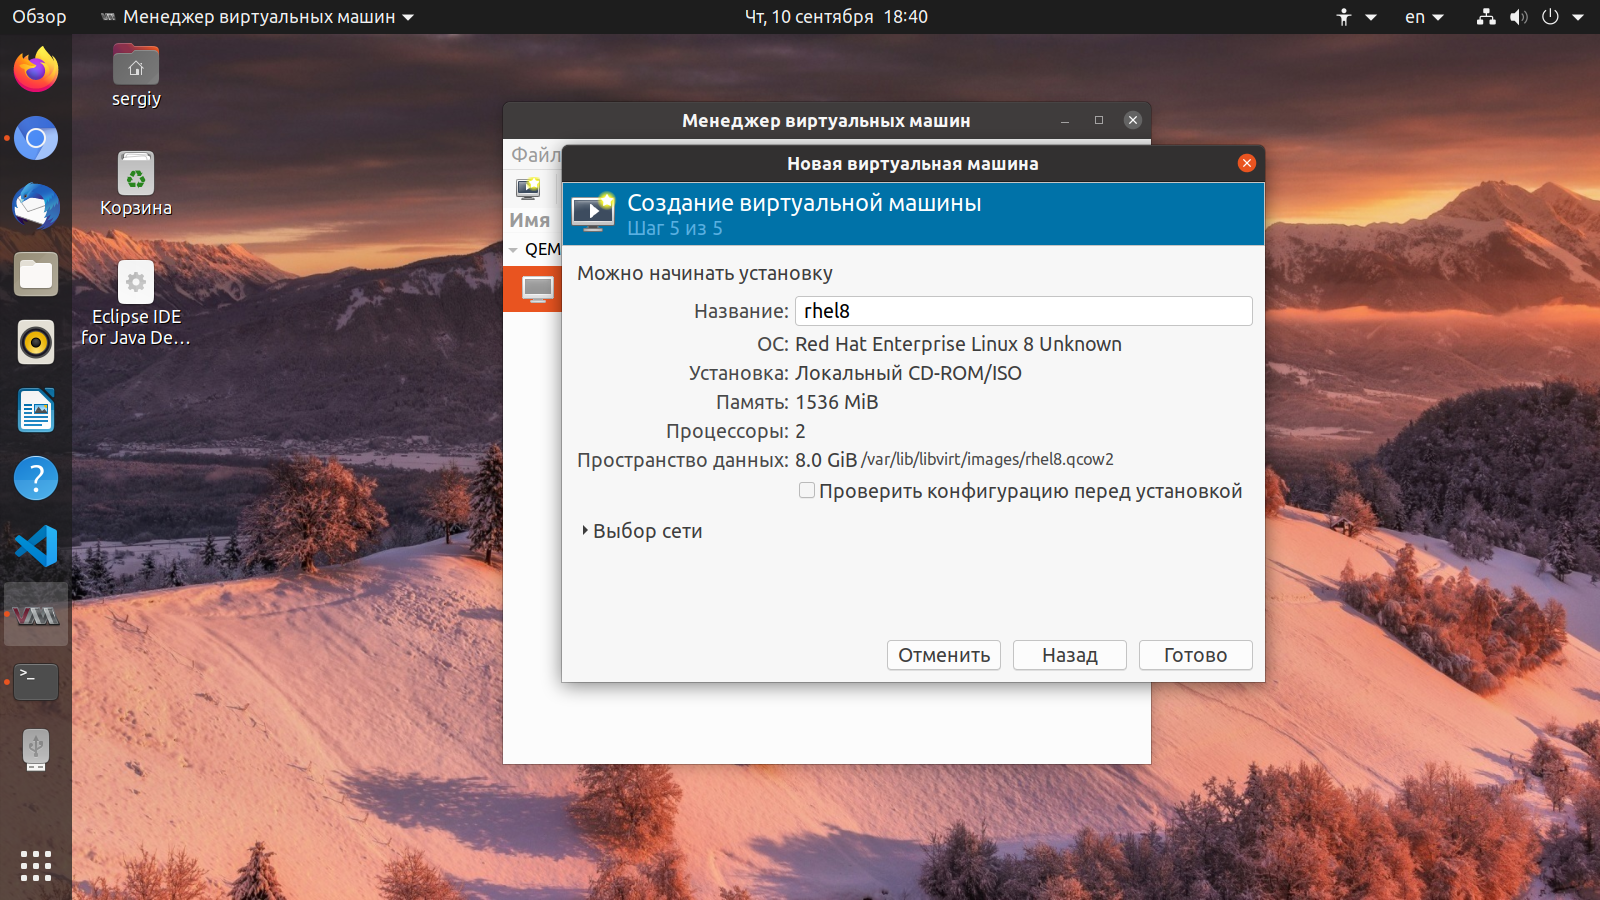The width and height of the screenshot is (1600, 900).
Task: Click the power icon in top bar
Action: tap(1550, 17)
